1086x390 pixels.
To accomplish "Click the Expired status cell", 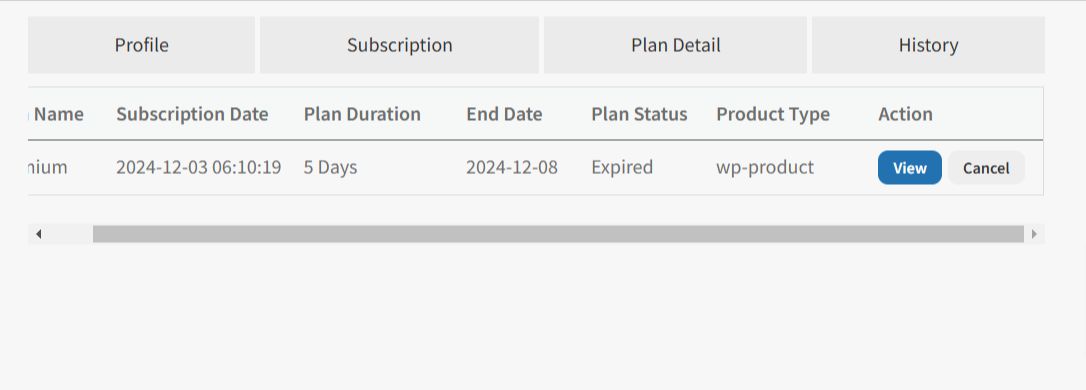I will [x=622, y=168].
